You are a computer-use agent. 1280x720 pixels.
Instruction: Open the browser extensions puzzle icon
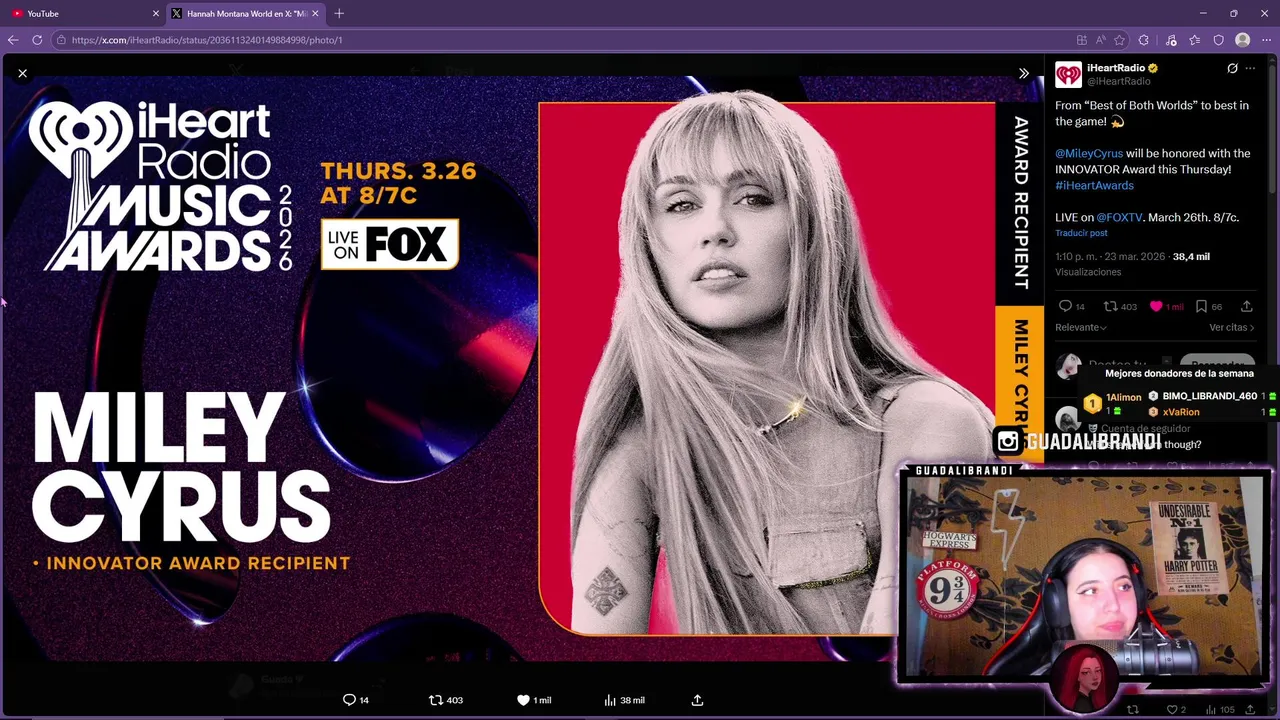pyautogui.click(x=1144, y=40)
